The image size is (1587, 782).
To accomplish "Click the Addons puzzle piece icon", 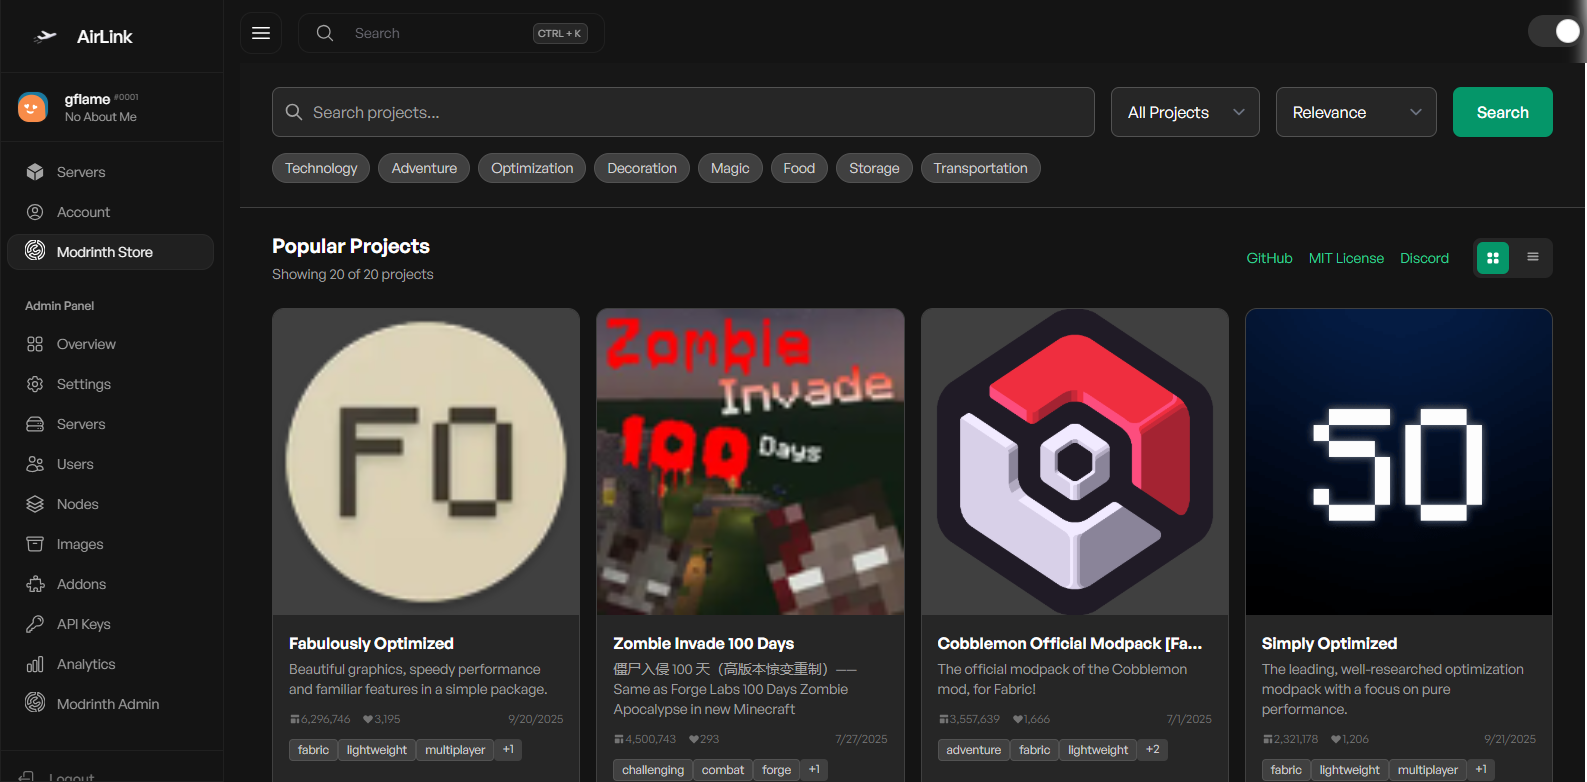I will (35, 584).
